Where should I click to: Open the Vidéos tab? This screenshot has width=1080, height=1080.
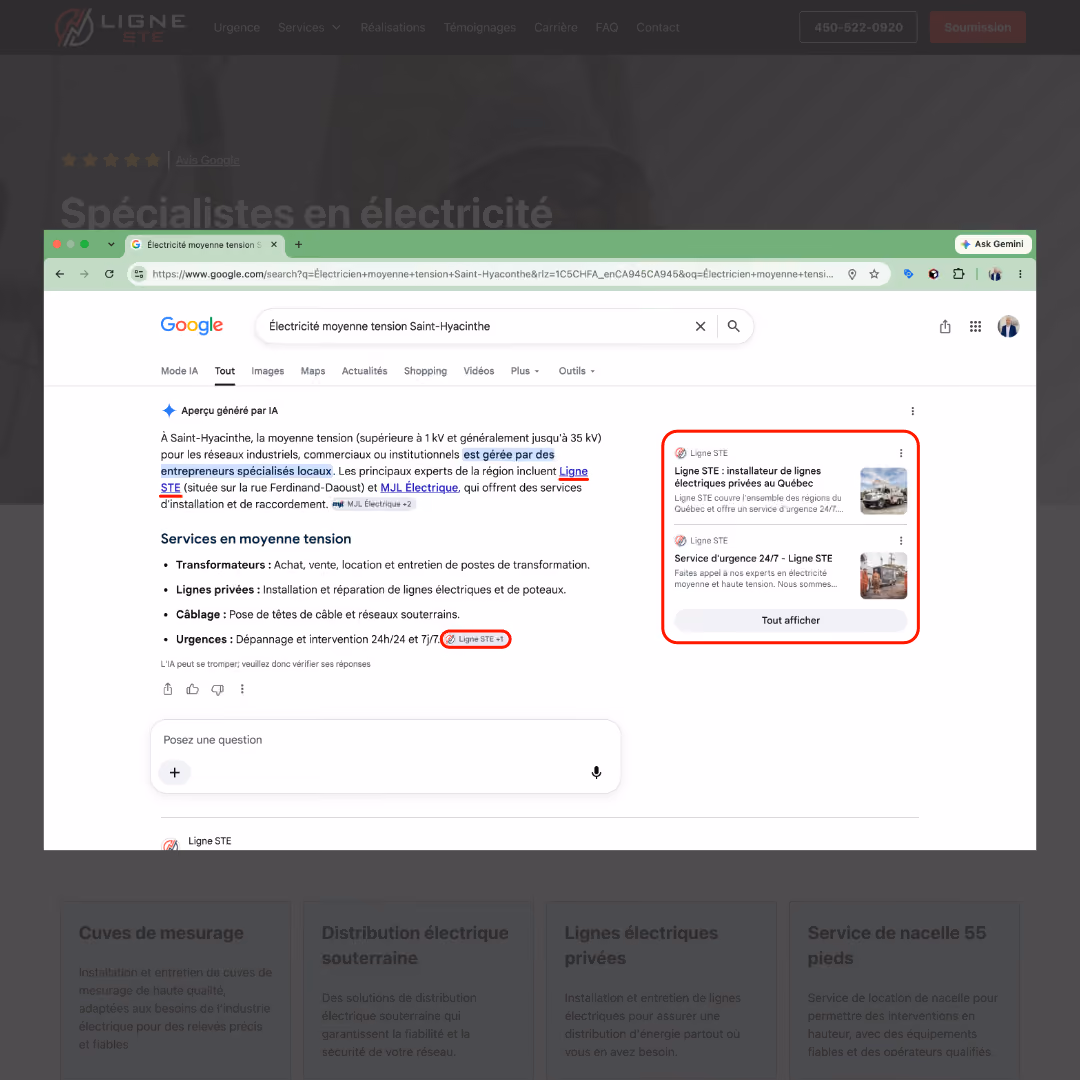click(x=479, y=371)
